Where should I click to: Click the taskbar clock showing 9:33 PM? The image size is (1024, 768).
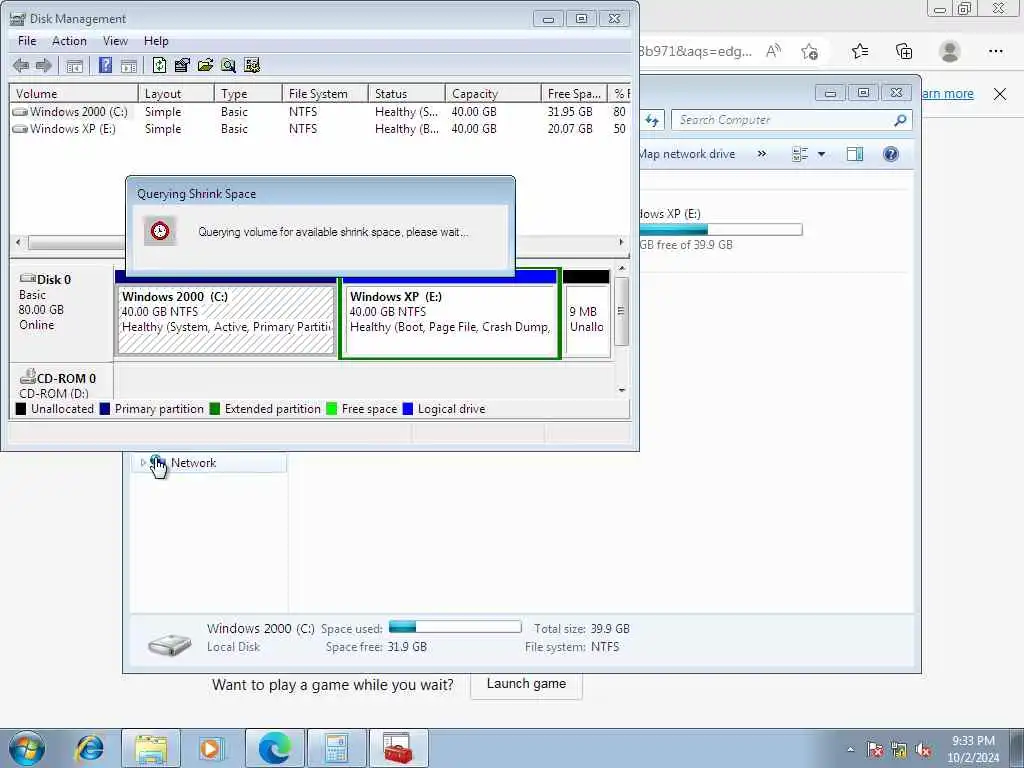(973, 749)
